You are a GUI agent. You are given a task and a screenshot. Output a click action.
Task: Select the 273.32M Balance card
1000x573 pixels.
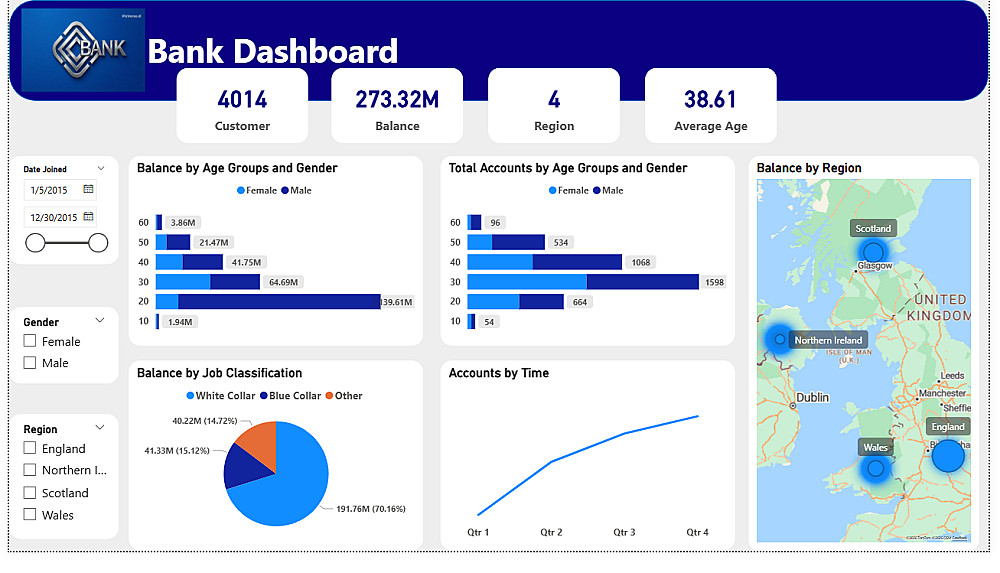point(397,106)
